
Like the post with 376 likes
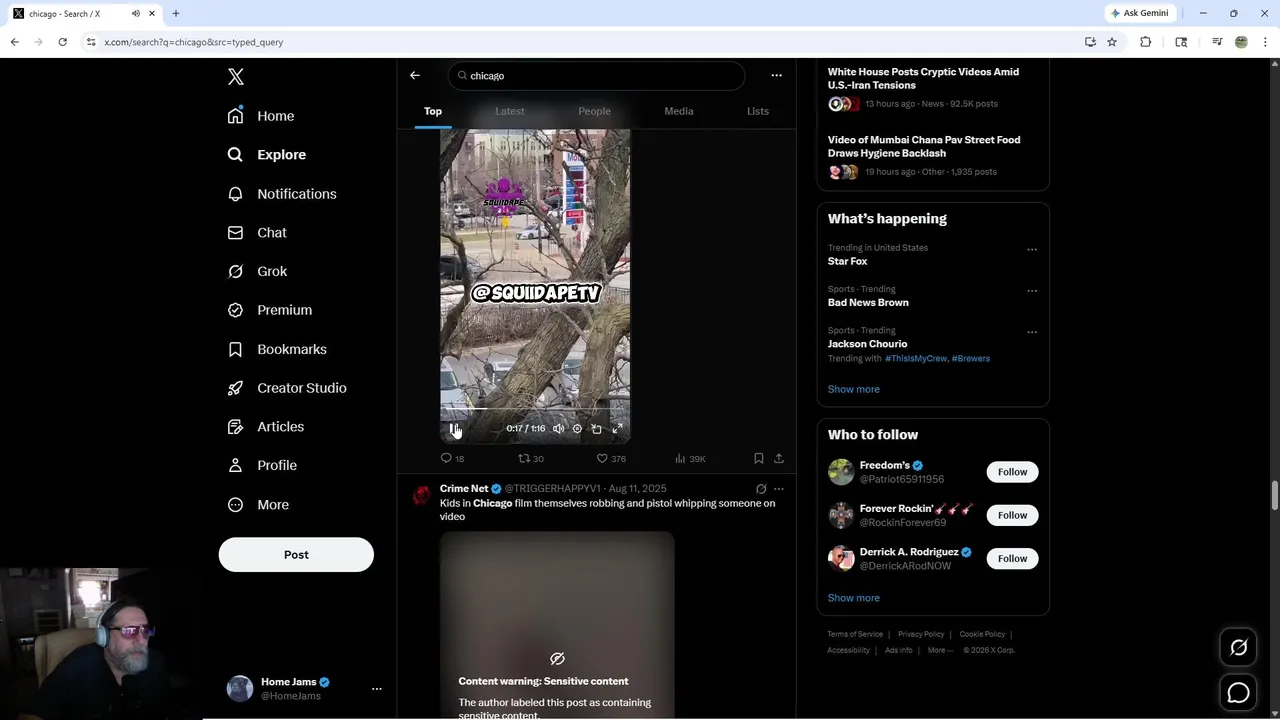pyautogui.click(x=611, y=458)
